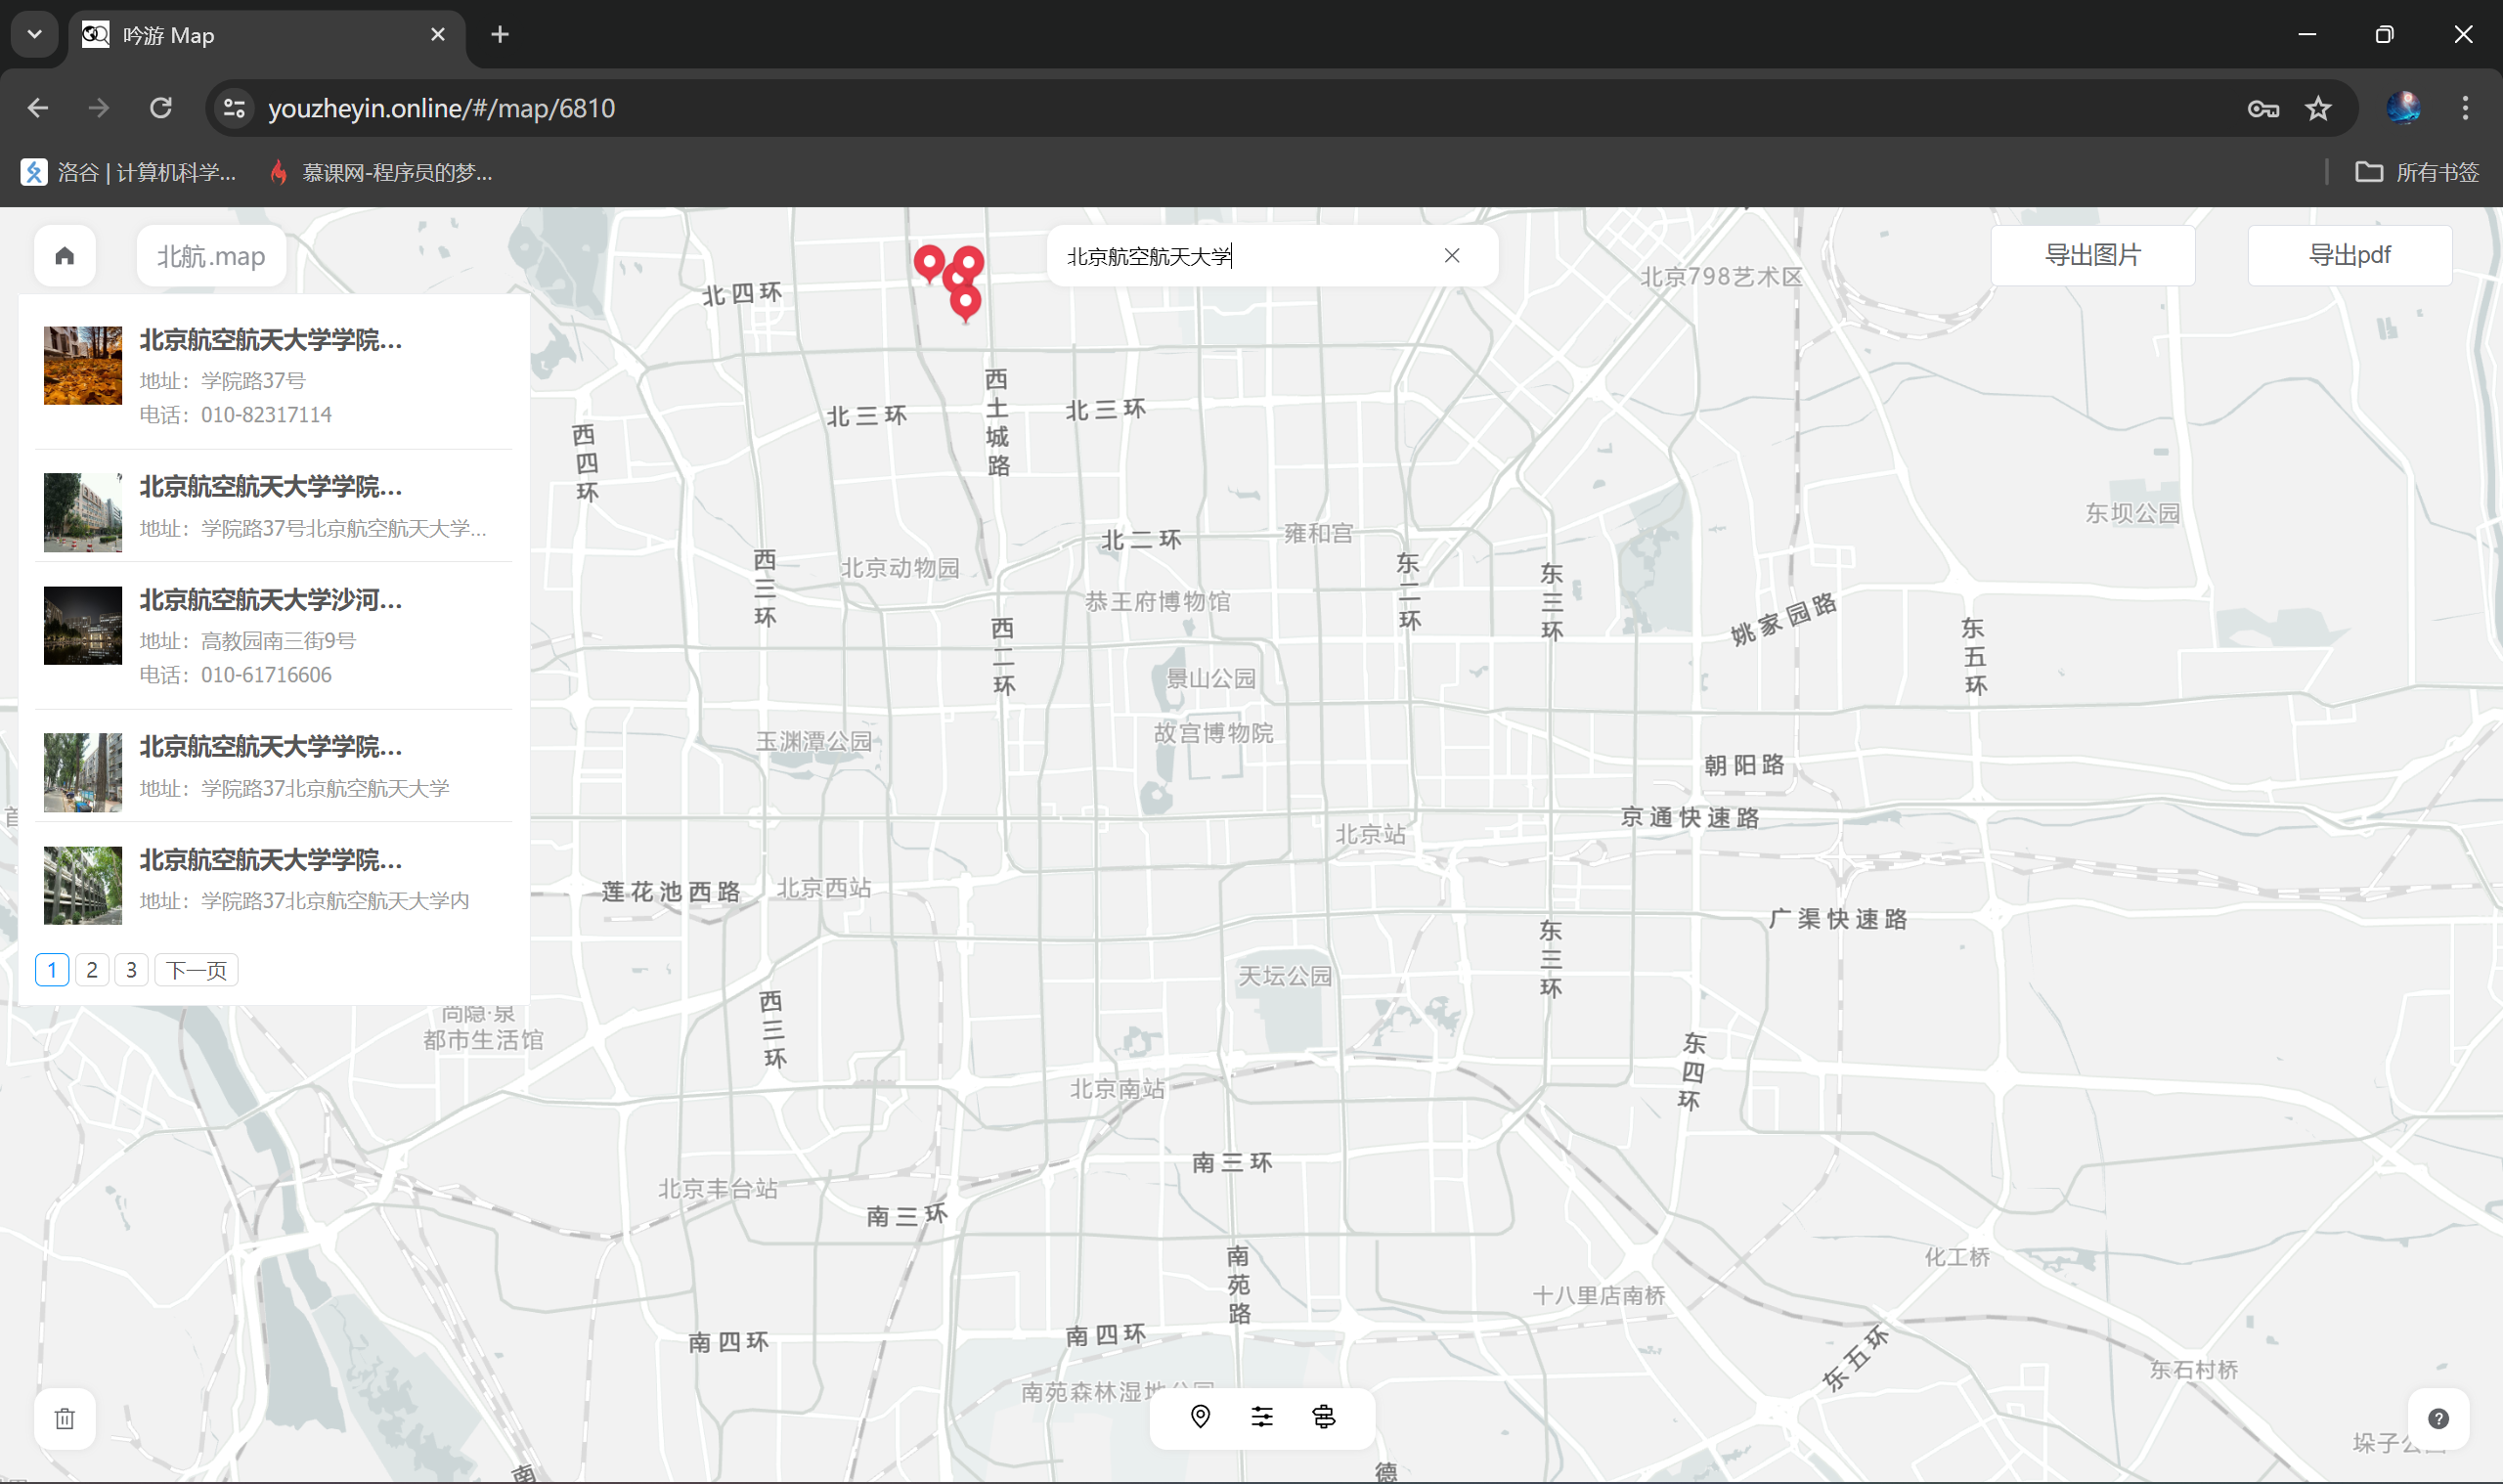Click 故宫博物院 label on map
Screen dimensions: 2503x1484
point(1213,733)
